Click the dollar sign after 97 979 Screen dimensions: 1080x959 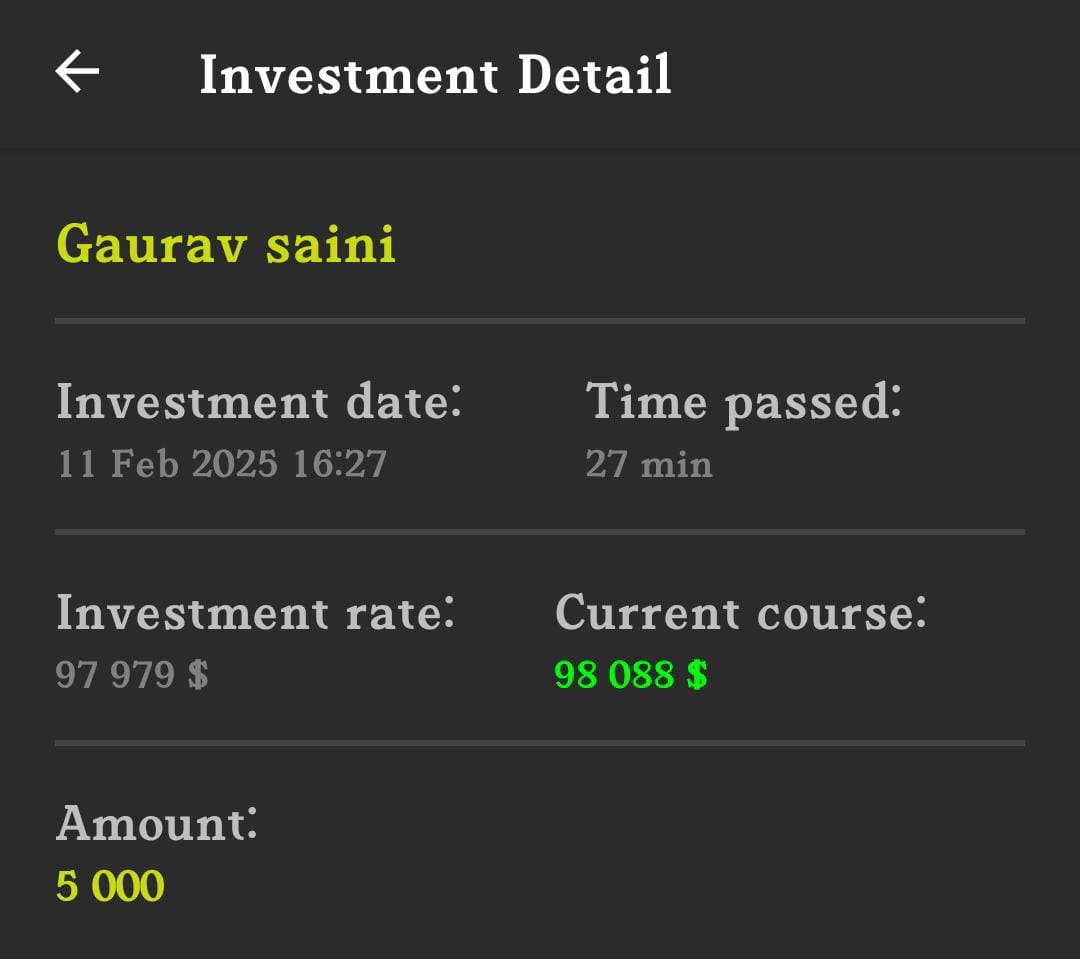pos(198,675)
